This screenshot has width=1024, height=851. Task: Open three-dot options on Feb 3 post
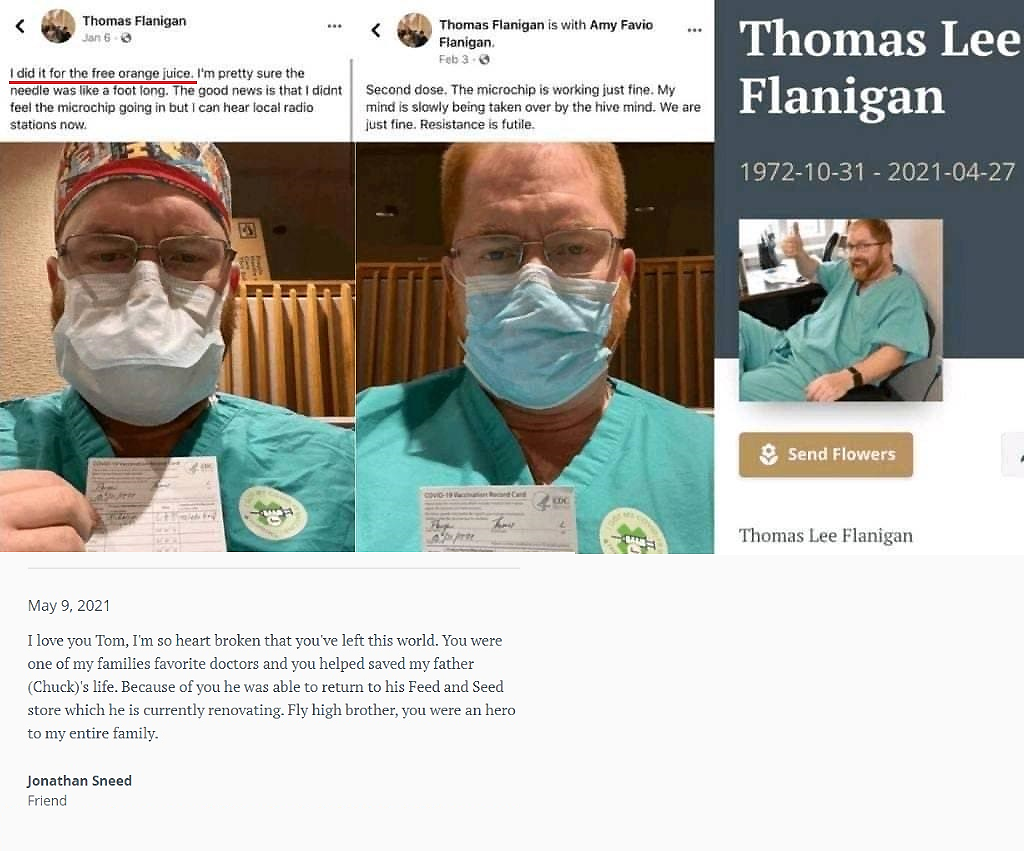[695, 30]
